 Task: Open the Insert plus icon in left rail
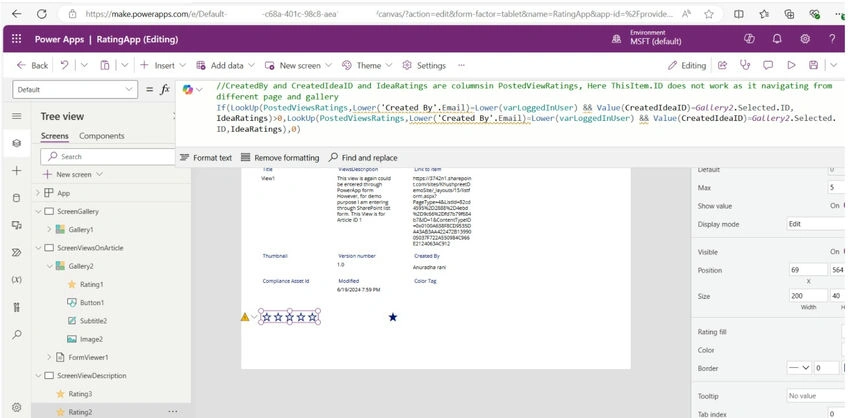point(17,171)
